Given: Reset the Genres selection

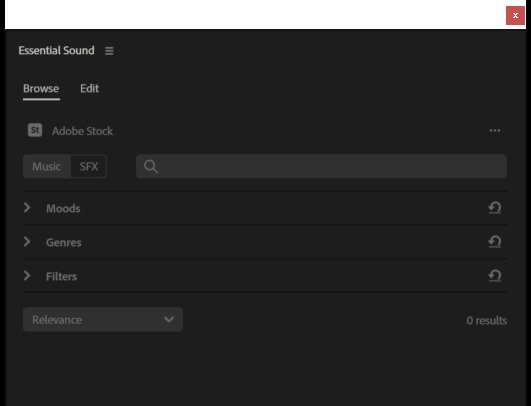Looking at the screenshot, I should (495, 241).
